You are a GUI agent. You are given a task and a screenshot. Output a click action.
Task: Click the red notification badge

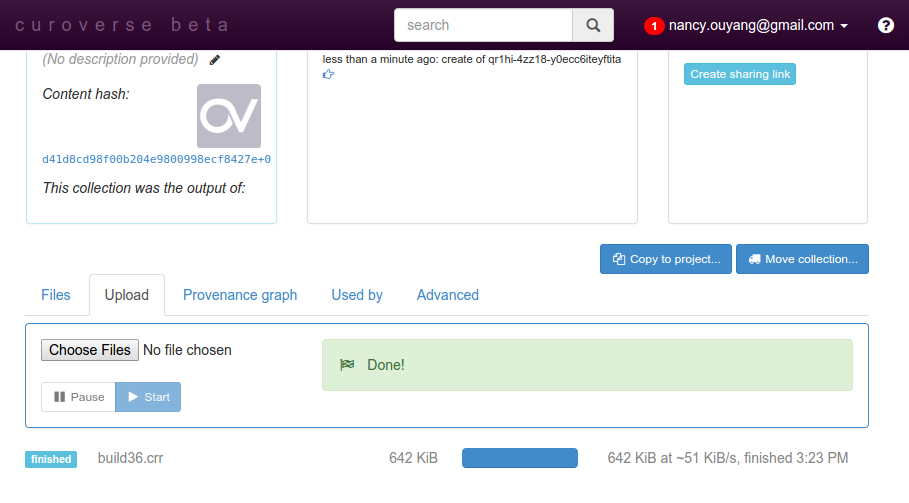(x=654, y=25)
